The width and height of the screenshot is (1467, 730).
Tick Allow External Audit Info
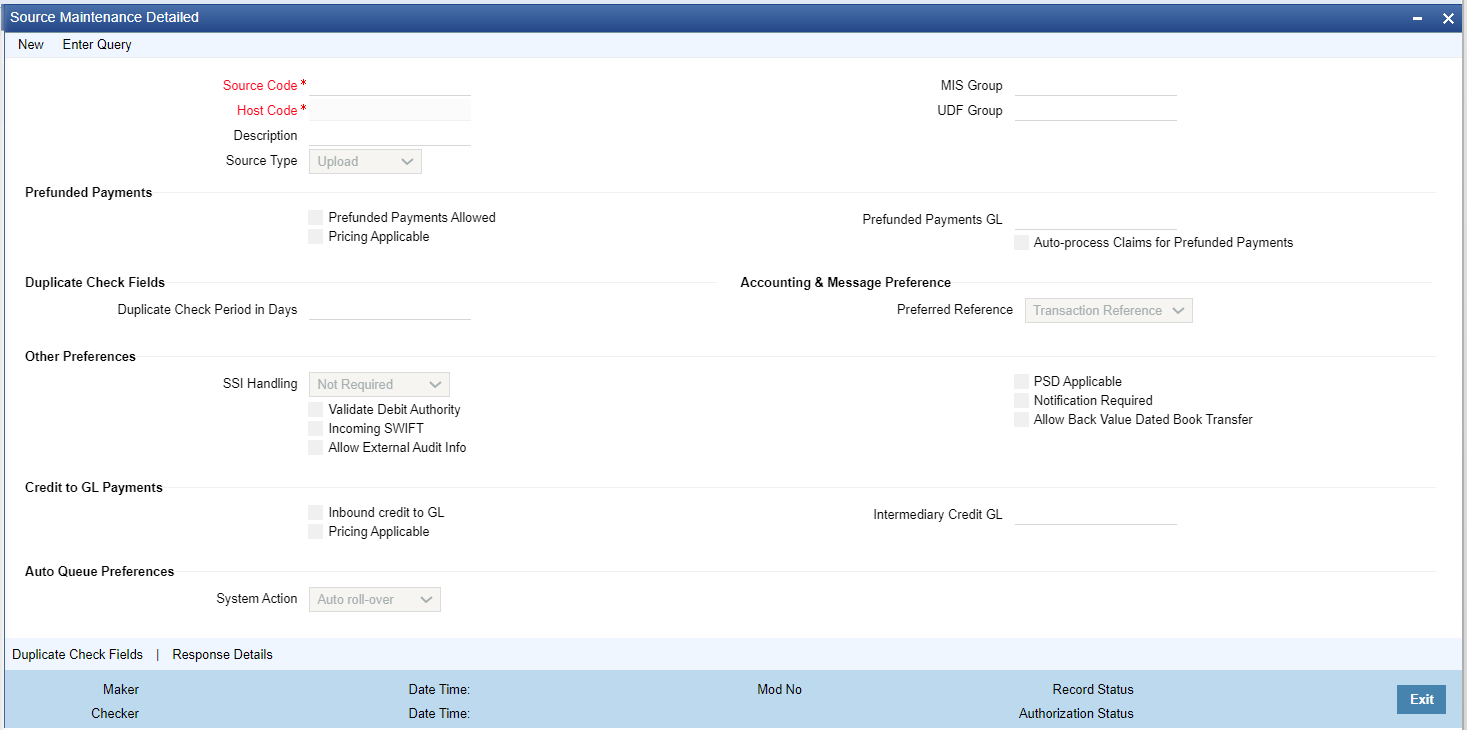click(x=316, y=447)
